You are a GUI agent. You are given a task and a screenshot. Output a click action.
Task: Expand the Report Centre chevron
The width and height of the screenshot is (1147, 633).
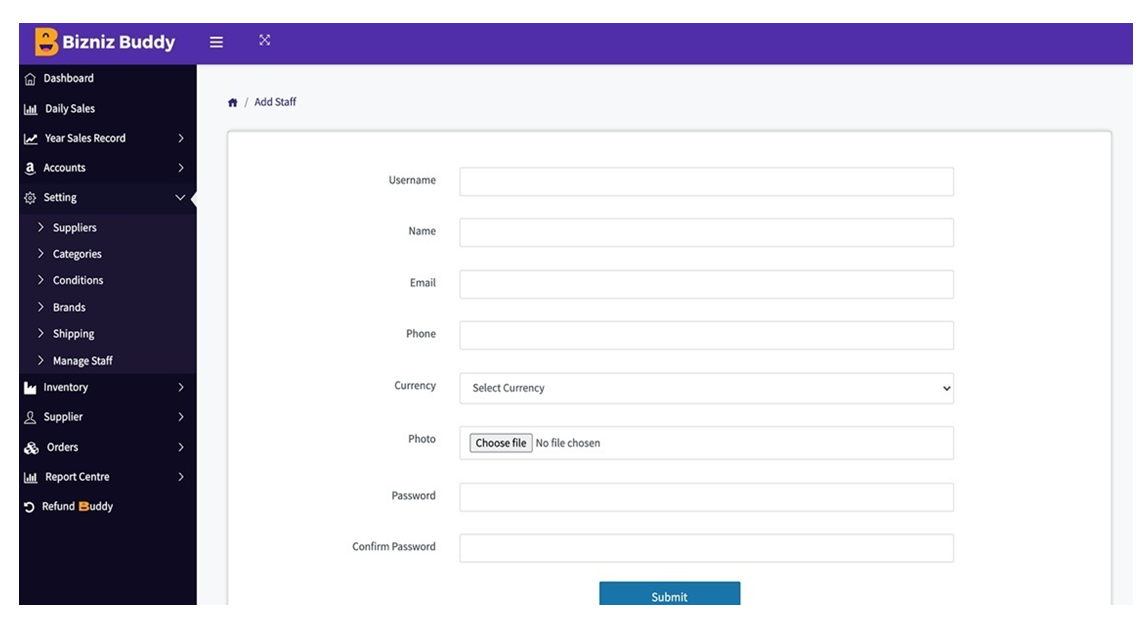coord(181,477)
